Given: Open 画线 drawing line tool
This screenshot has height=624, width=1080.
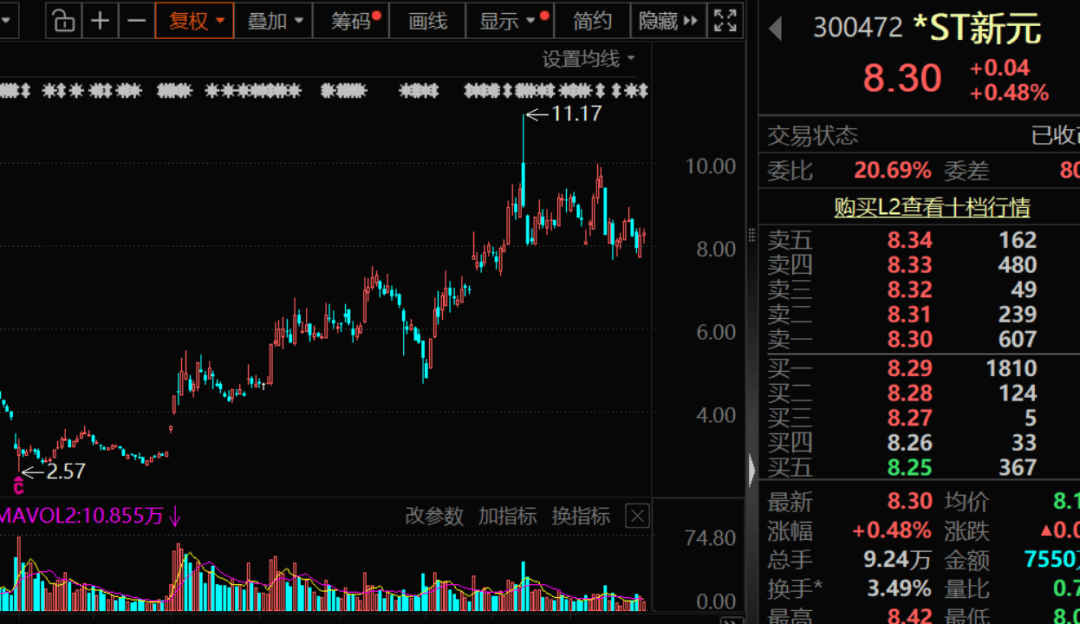Looking at the screenshot, I should 426,20.
